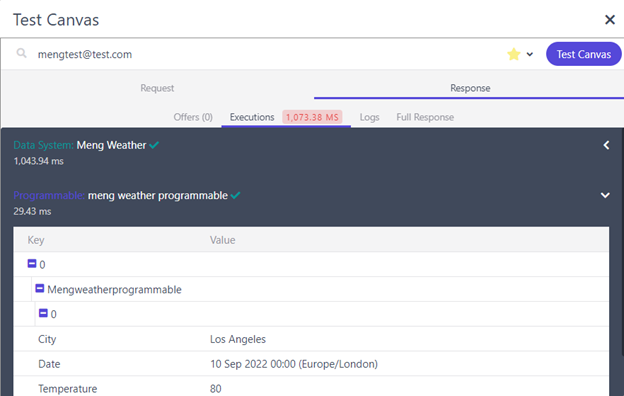
Task: Click the yellow star favorites icon
Action: (x=514, y=54)
